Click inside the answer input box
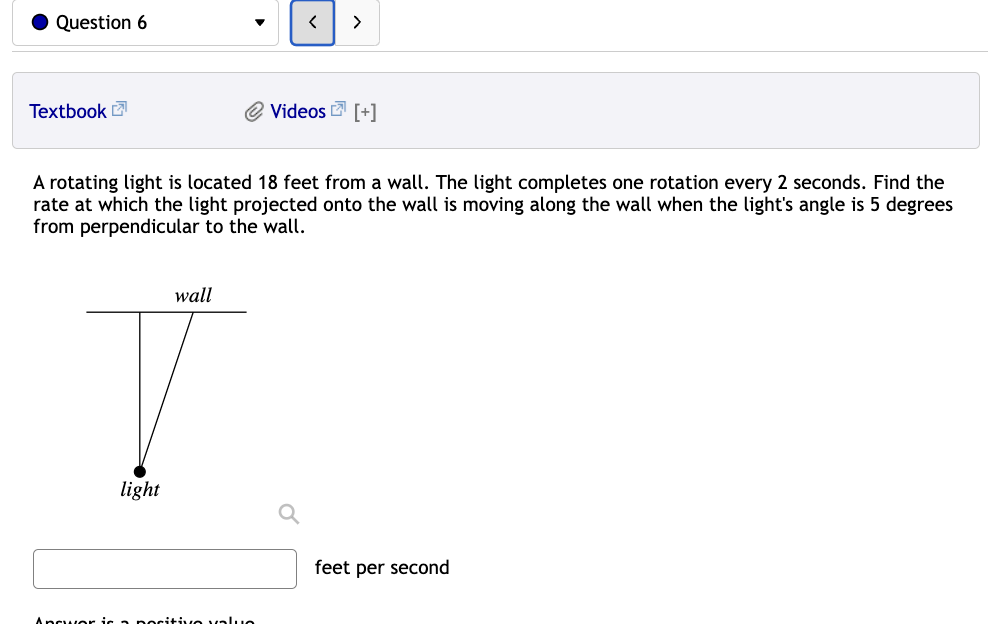Viewport: 988px width, 624px height. point(164,568)
